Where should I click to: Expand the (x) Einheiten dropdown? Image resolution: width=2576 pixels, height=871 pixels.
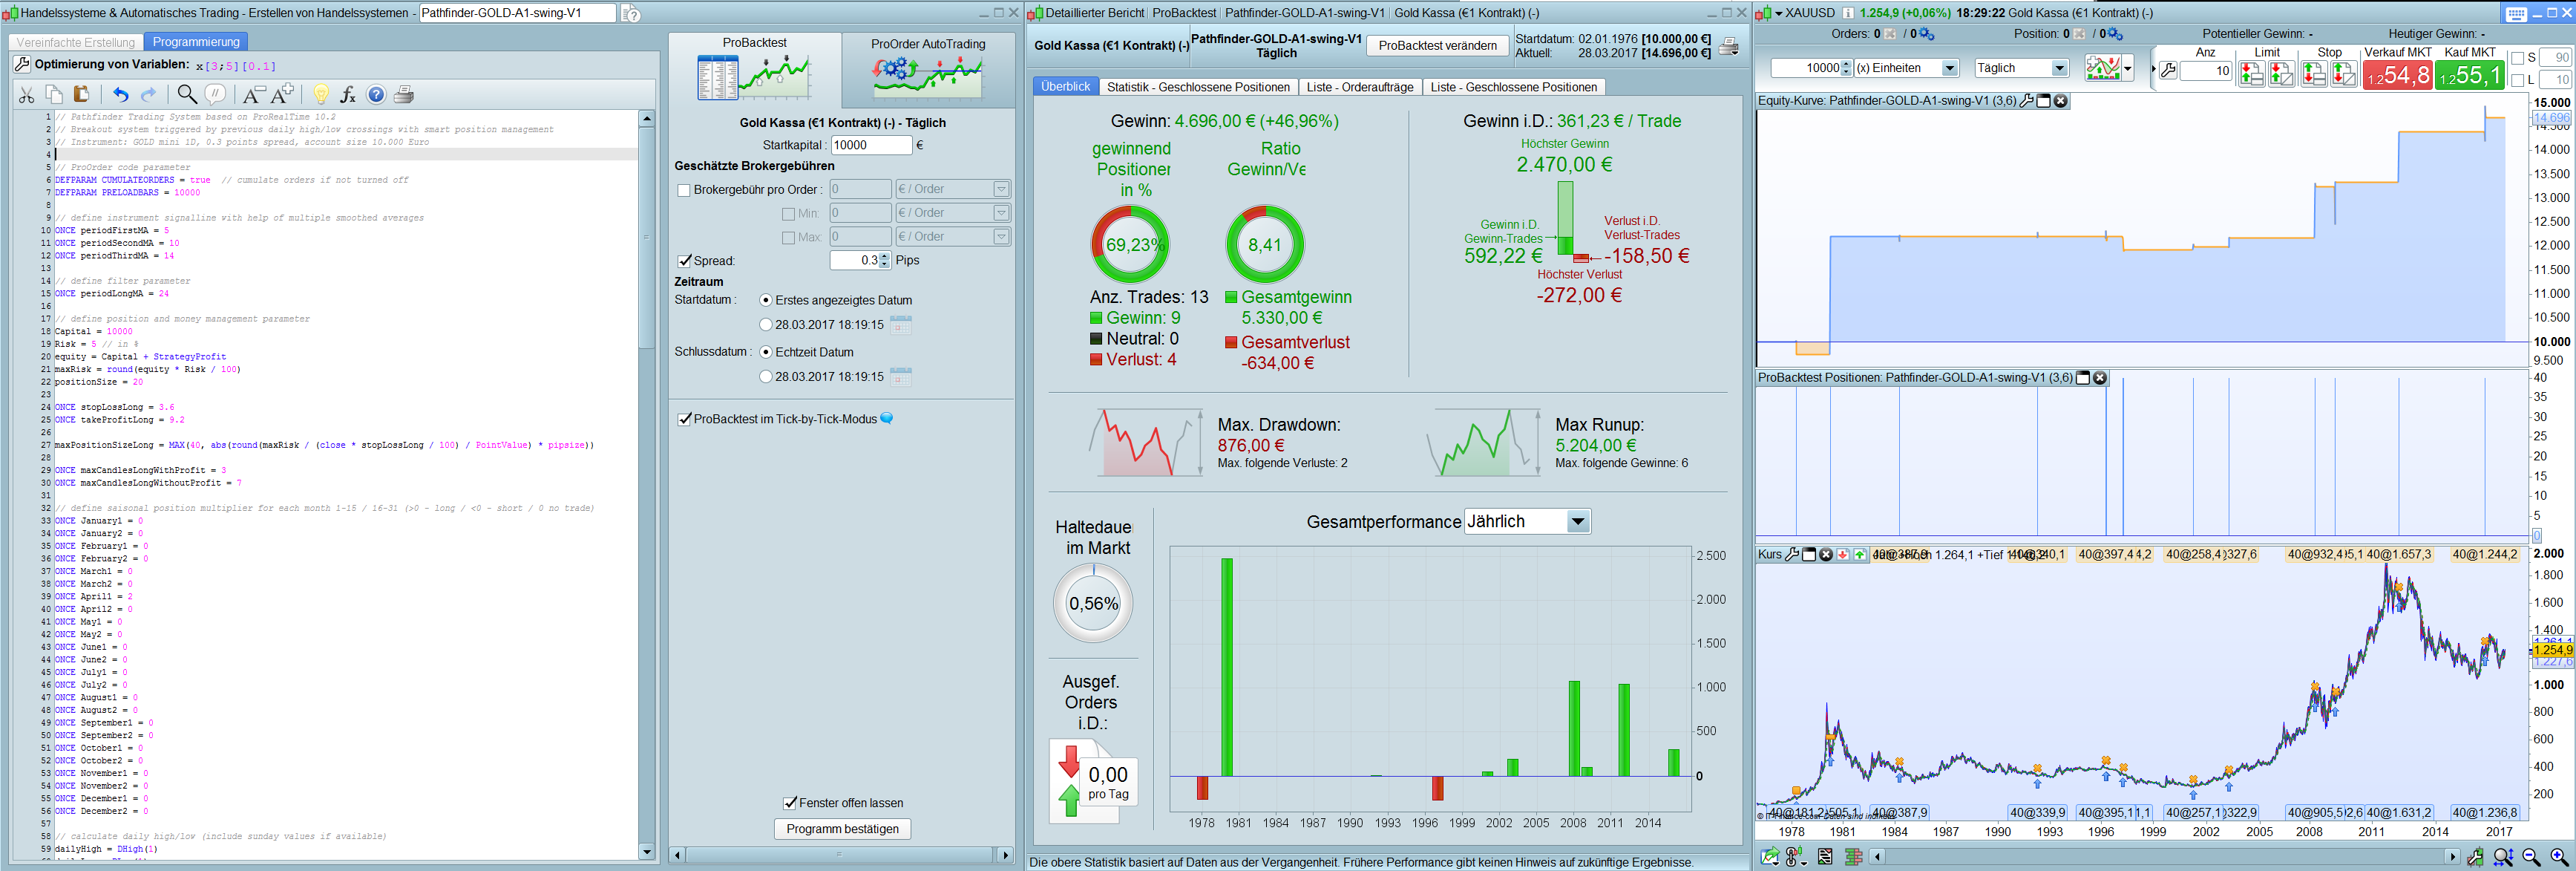coord(1949,68)
